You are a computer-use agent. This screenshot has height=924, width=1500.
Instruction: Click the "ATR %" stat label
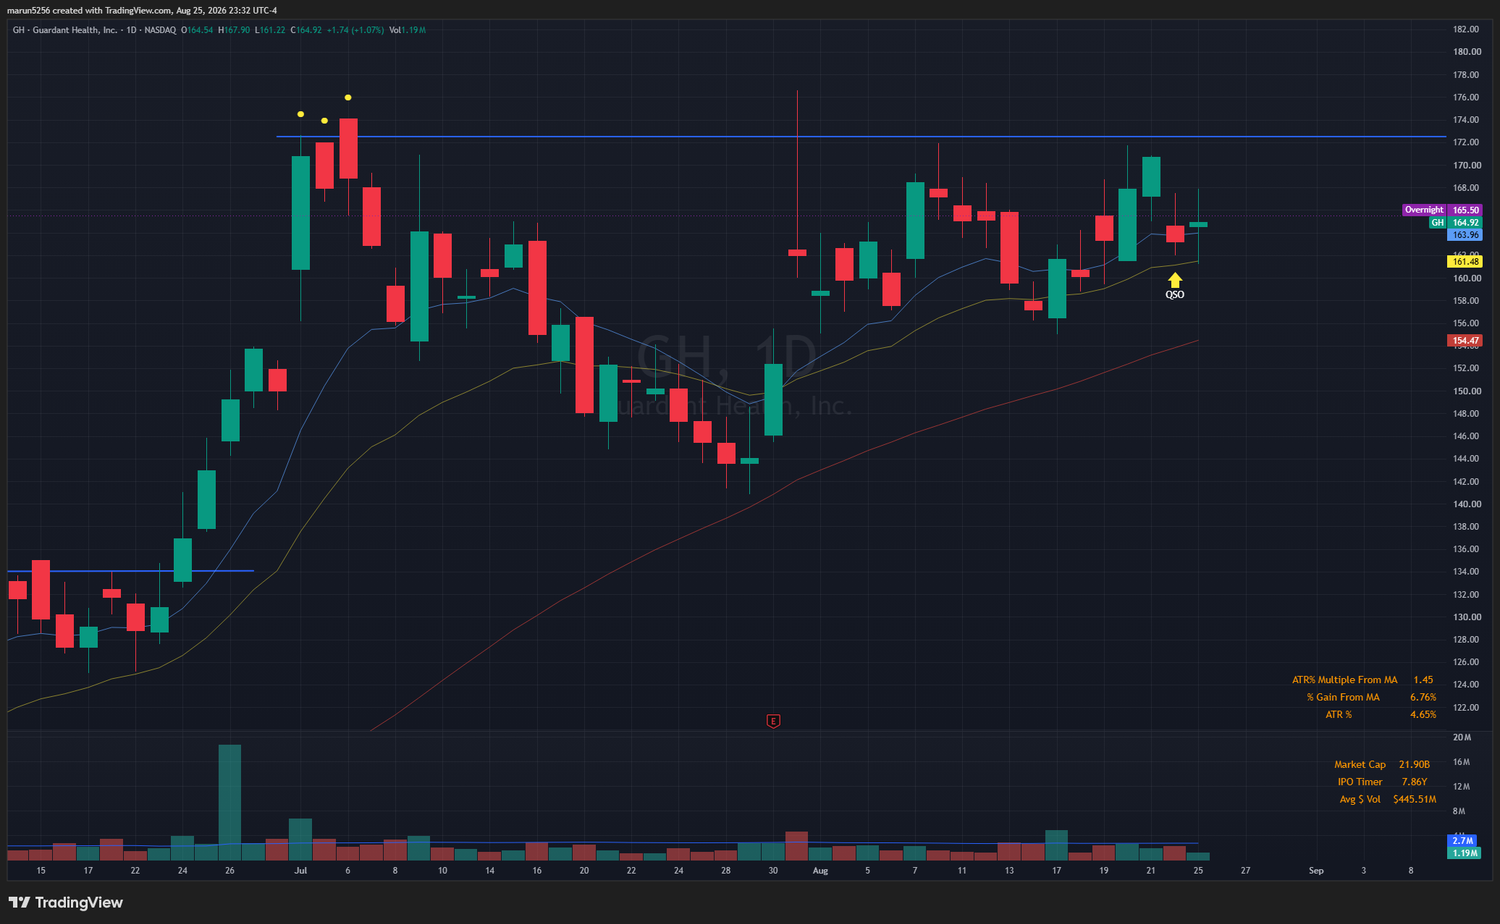[x=1338, y=715]
